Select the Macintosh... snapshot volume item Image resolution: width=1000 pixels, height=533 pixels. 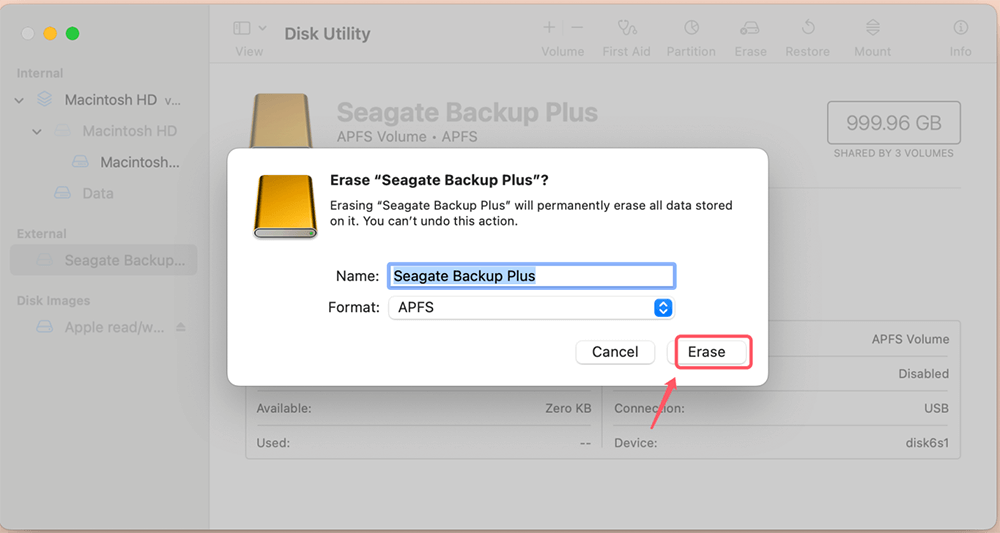pos(139,162)
